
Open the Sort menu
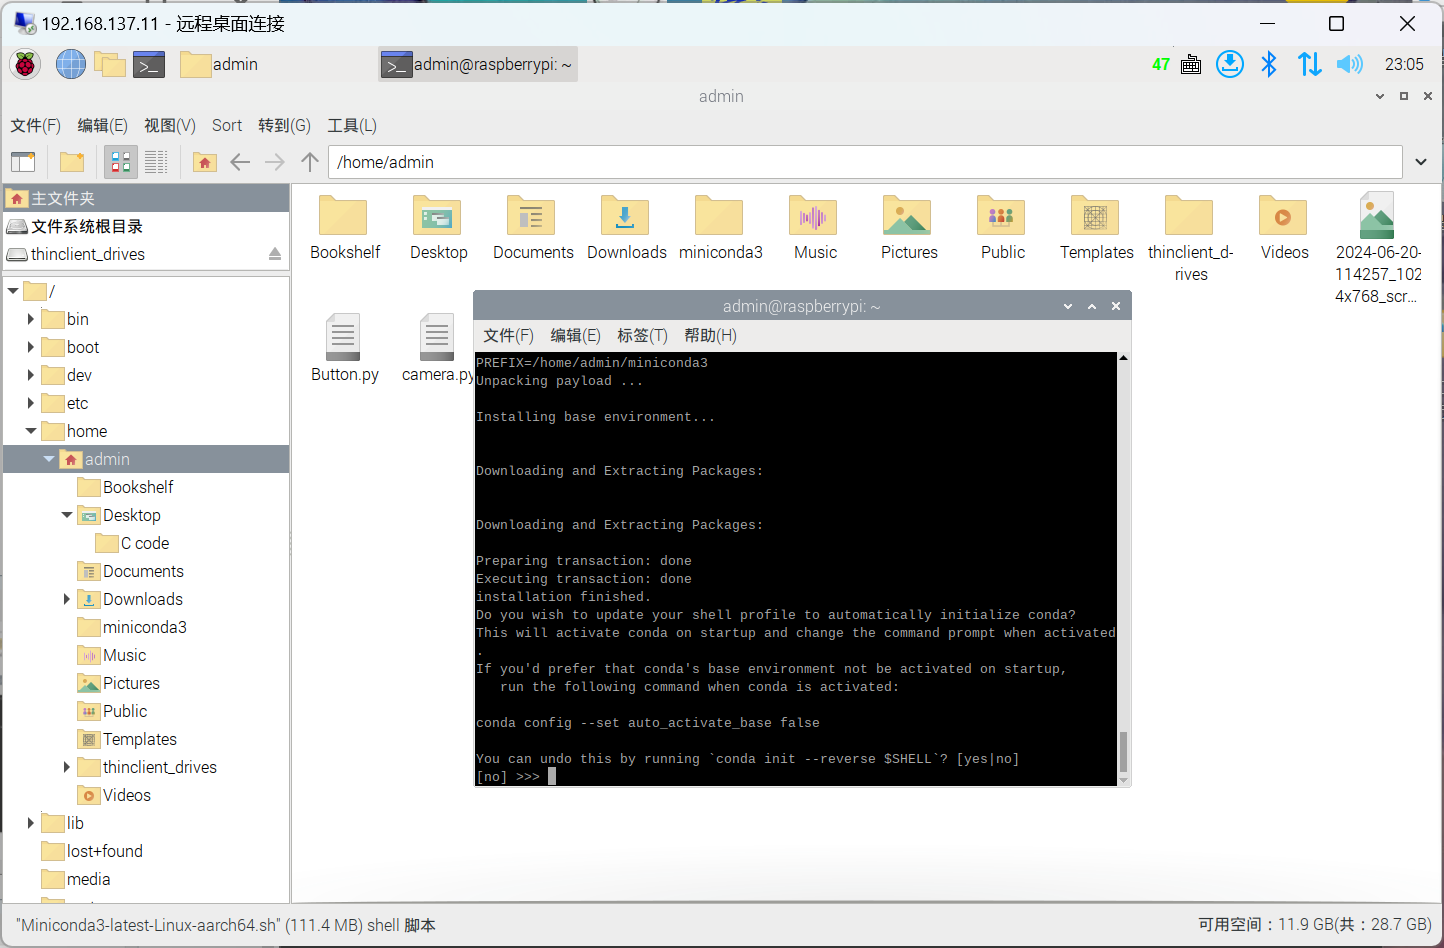click(x=227, y=125)
